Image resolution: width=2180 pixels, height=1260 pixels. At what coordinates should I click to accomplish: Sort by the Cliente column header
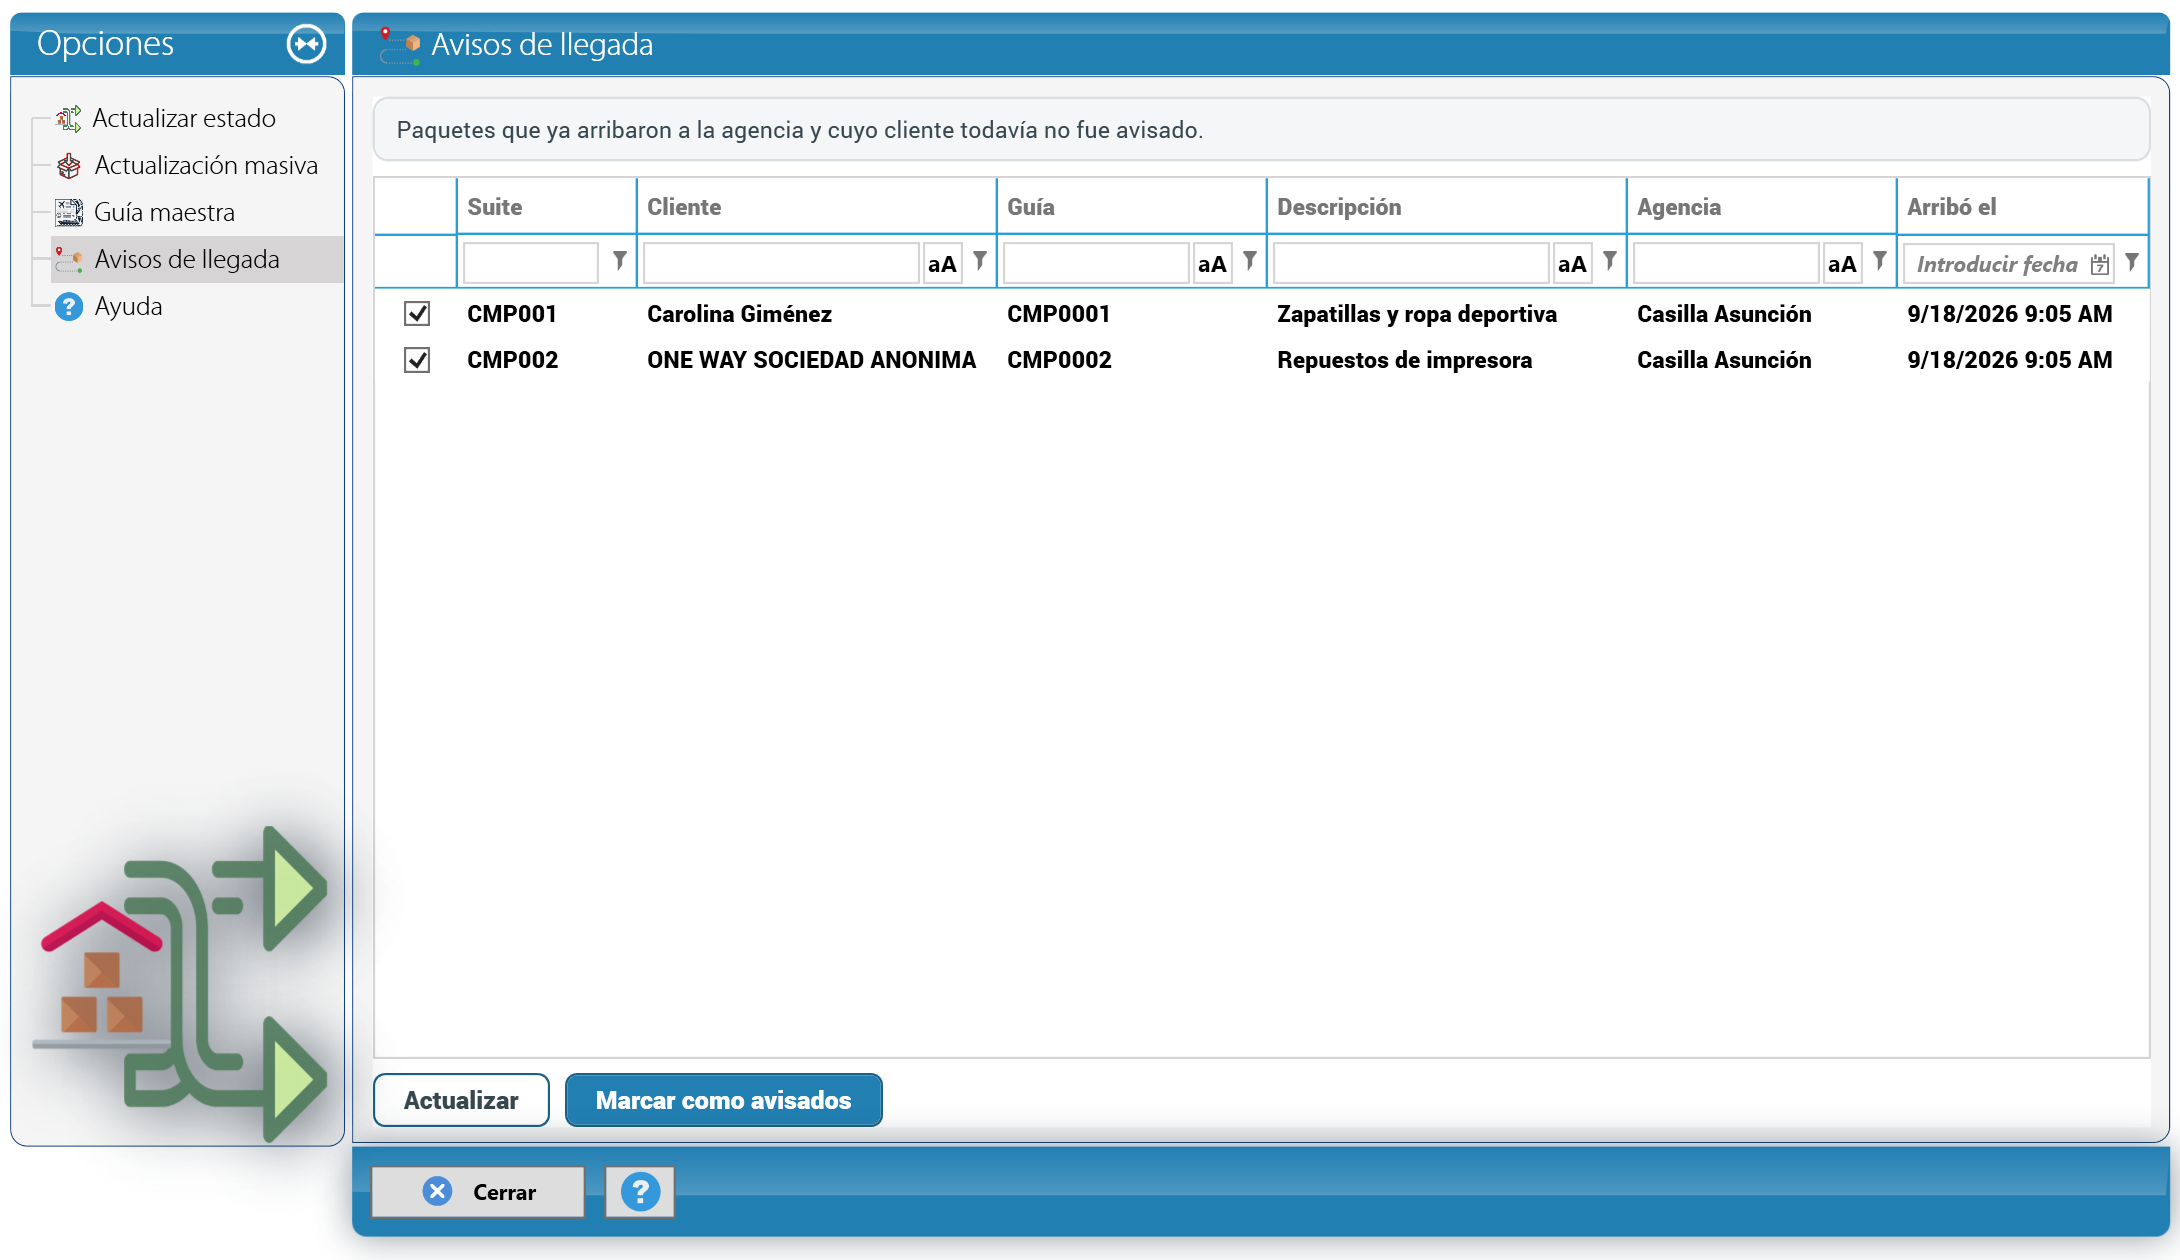[x=816, y=207]
